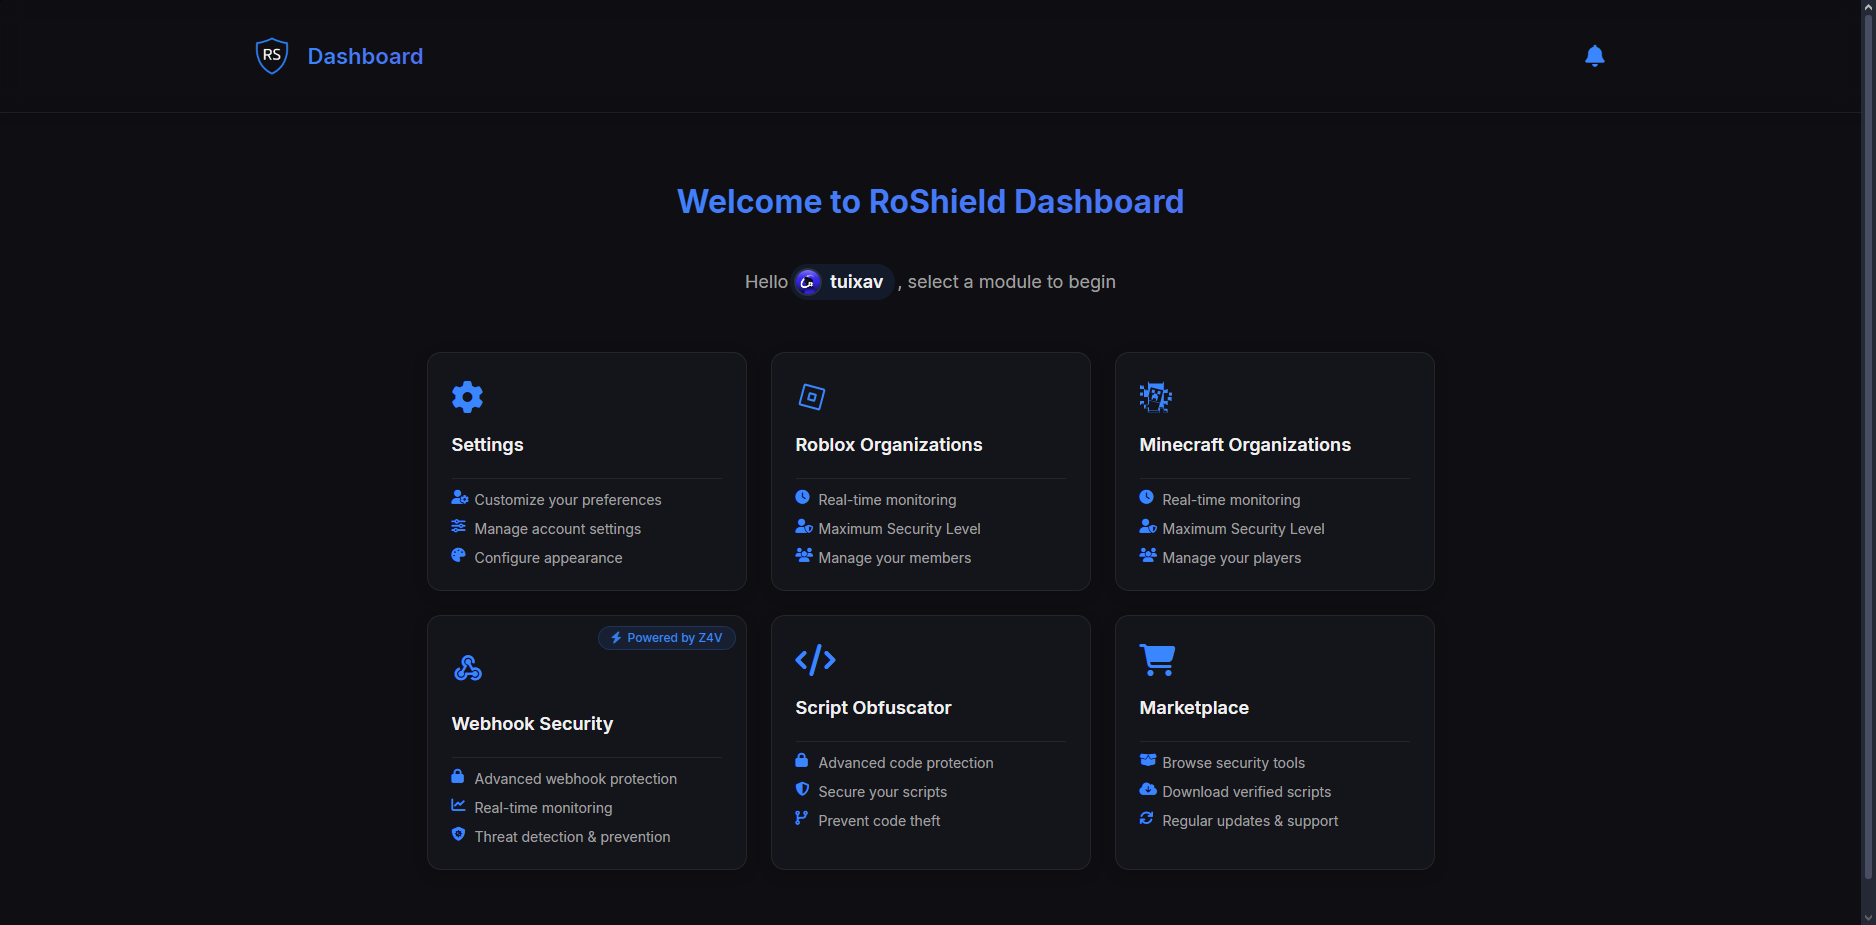Click the tuixav user avatar
The height and width of the screenshot is (925, 1876).
(x=808, y=282)
